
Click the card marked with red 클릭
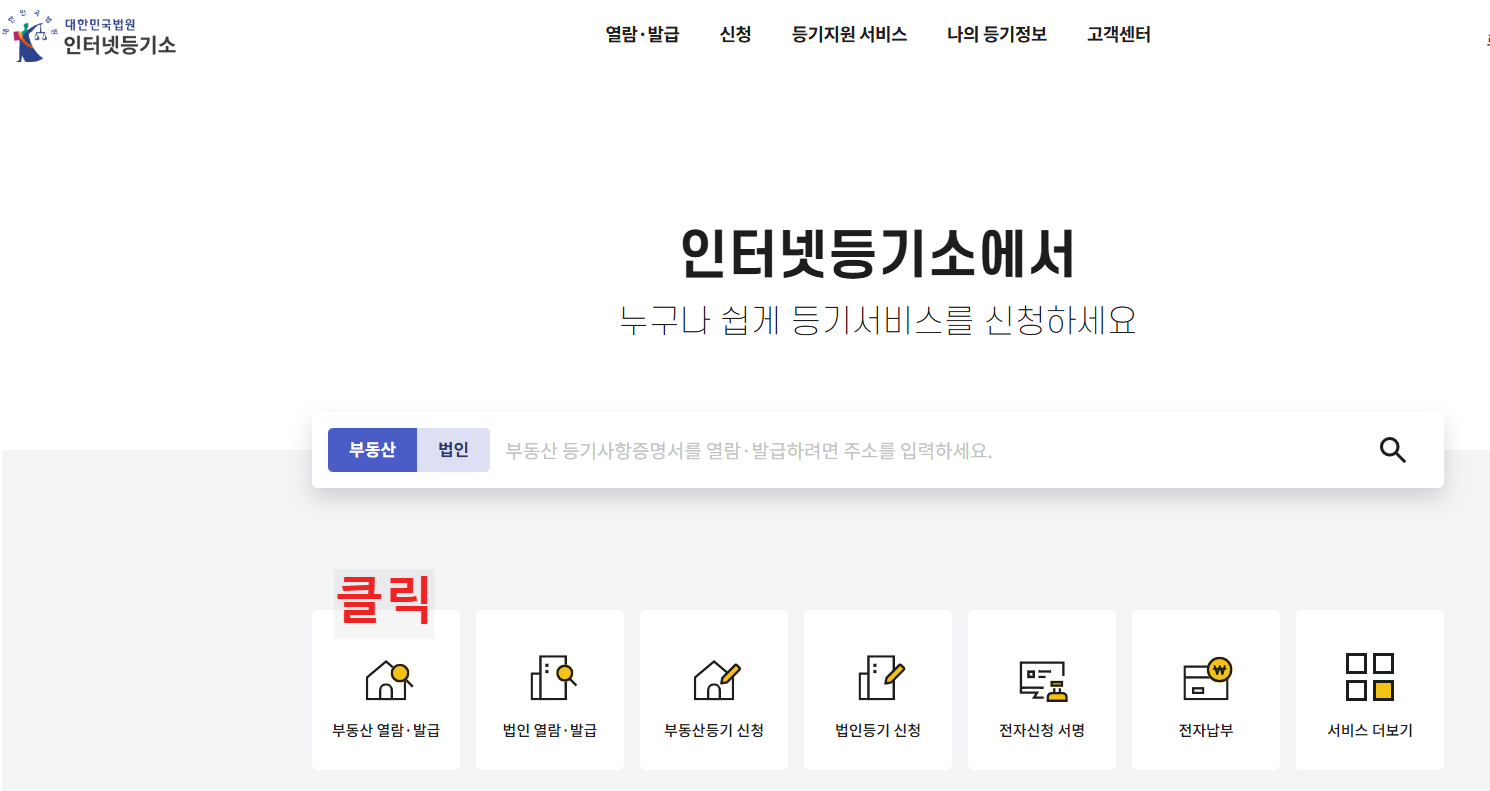tap(386, 690)
